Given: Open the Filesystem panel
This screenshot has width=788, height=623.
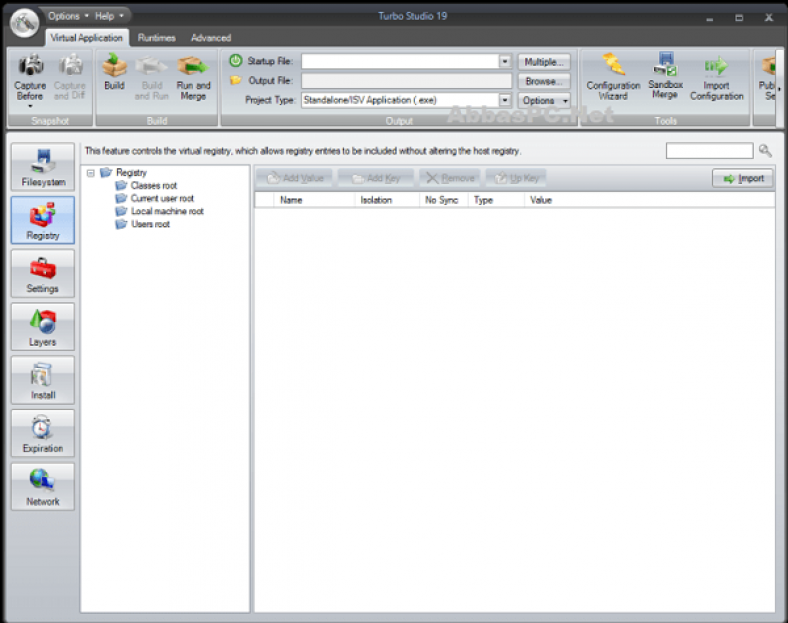Looking at the screenshot, I should click(43, 167).
